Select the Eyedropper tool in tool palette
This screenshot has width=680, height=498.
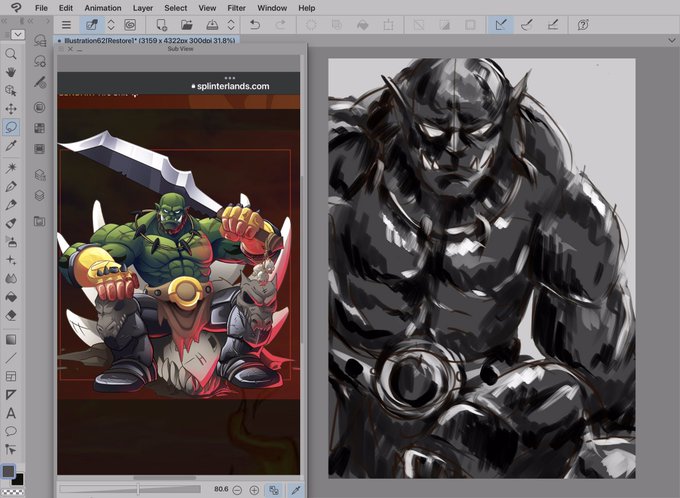[11, 146]
